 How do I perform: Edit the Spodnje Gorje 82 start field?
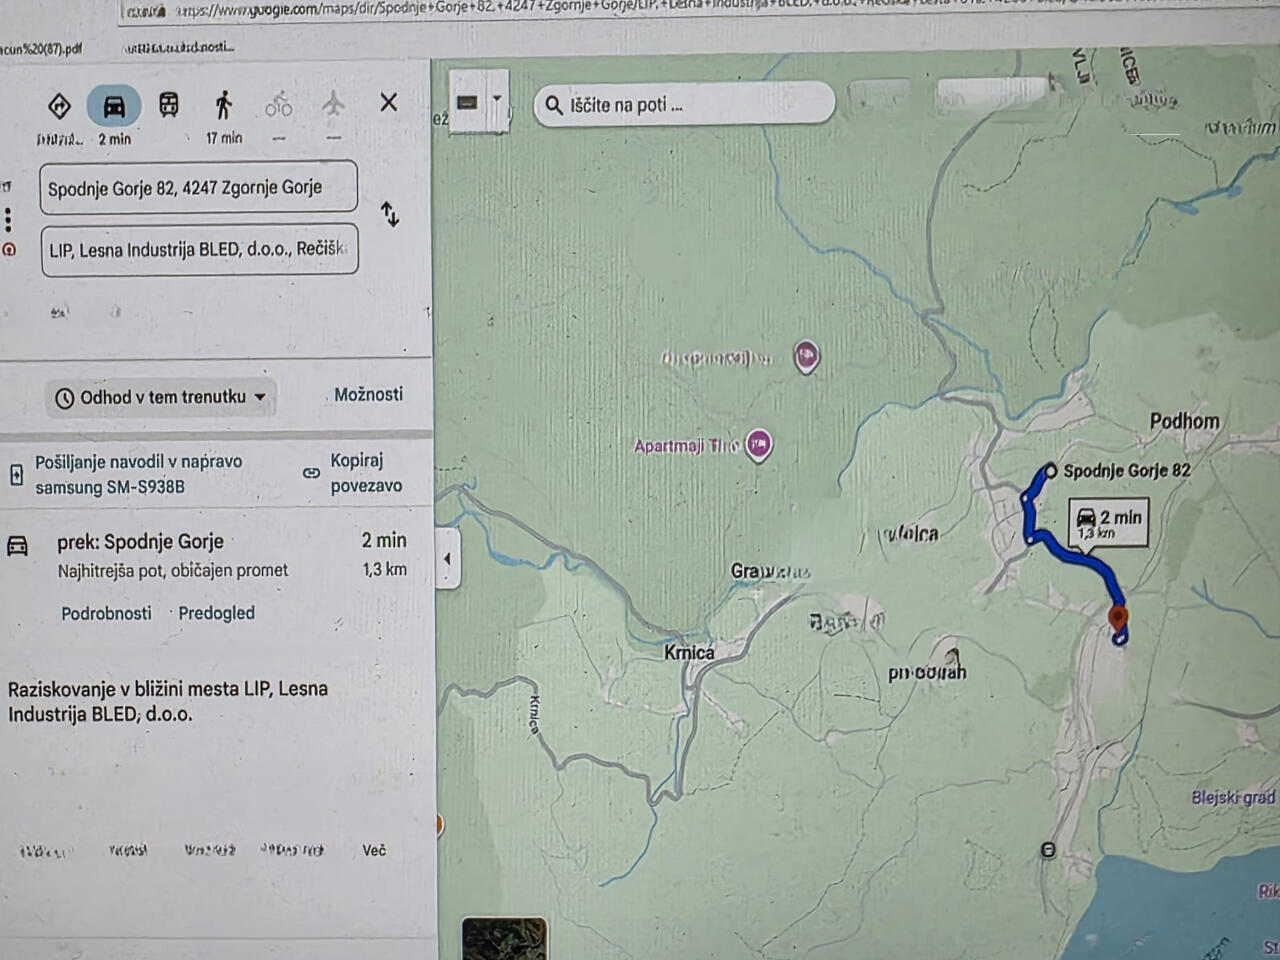pyautogui.click(x=198, y=188)
